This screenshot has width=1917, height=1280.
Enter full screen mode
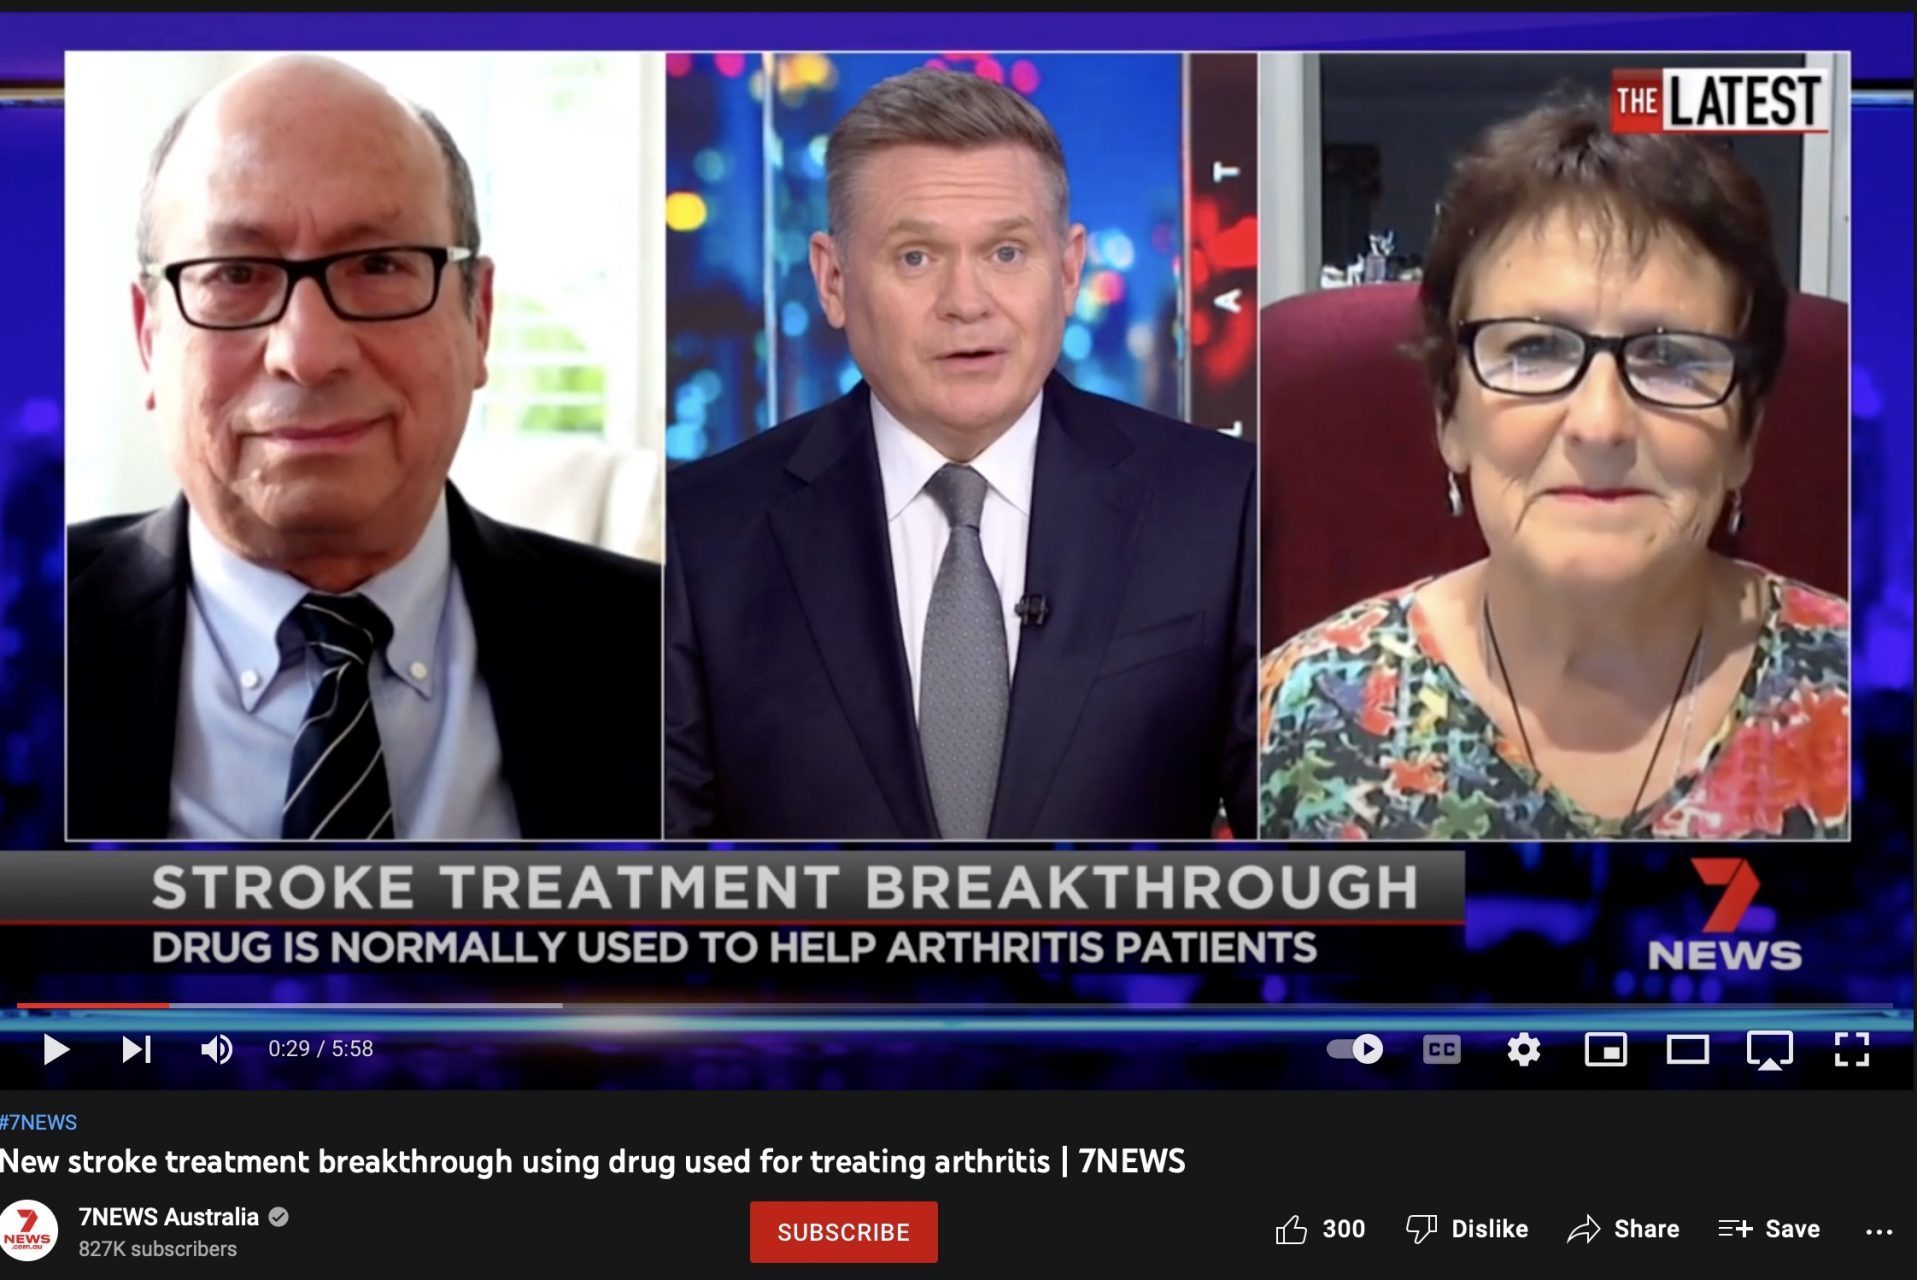coord(1851,1049)
